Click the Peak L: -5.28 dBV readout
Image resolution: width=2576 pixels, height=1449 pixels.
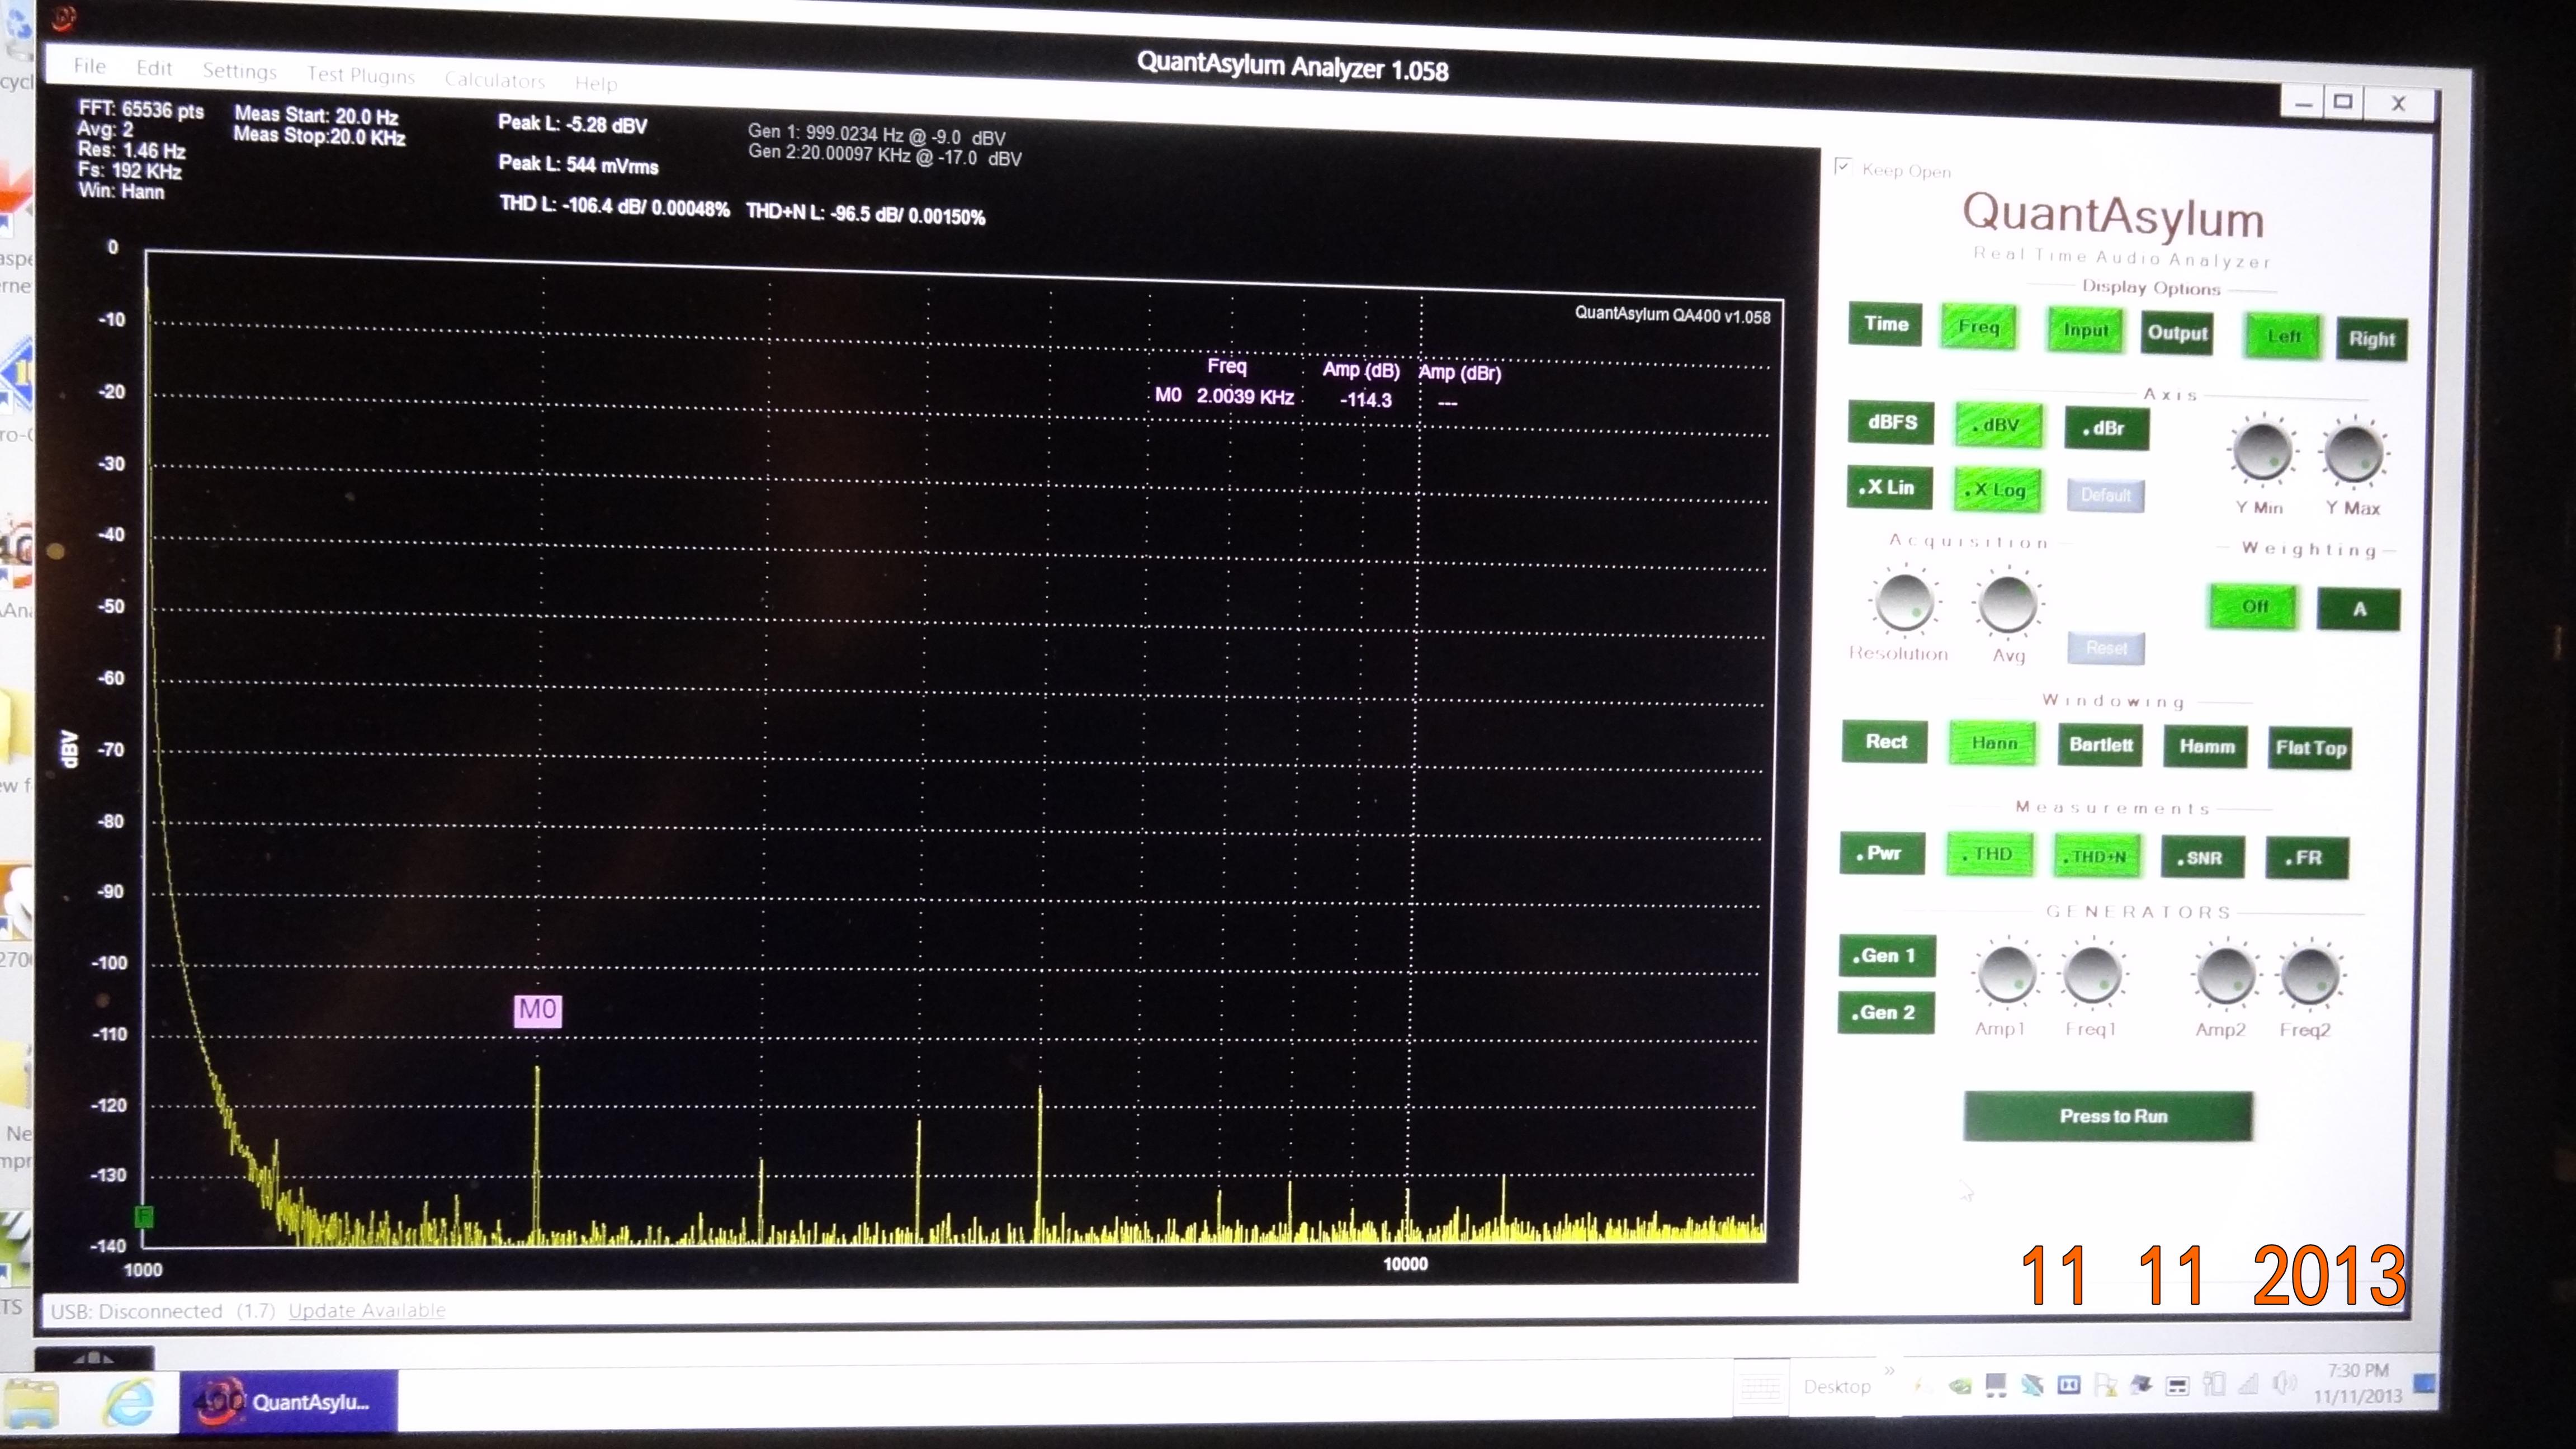573,124
